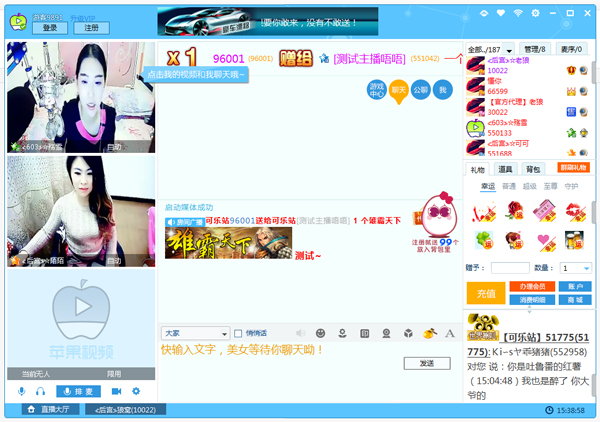600x422 pixels.
Task: Switch to the 礼物 gifts tab
Action: tap(478, 169)
